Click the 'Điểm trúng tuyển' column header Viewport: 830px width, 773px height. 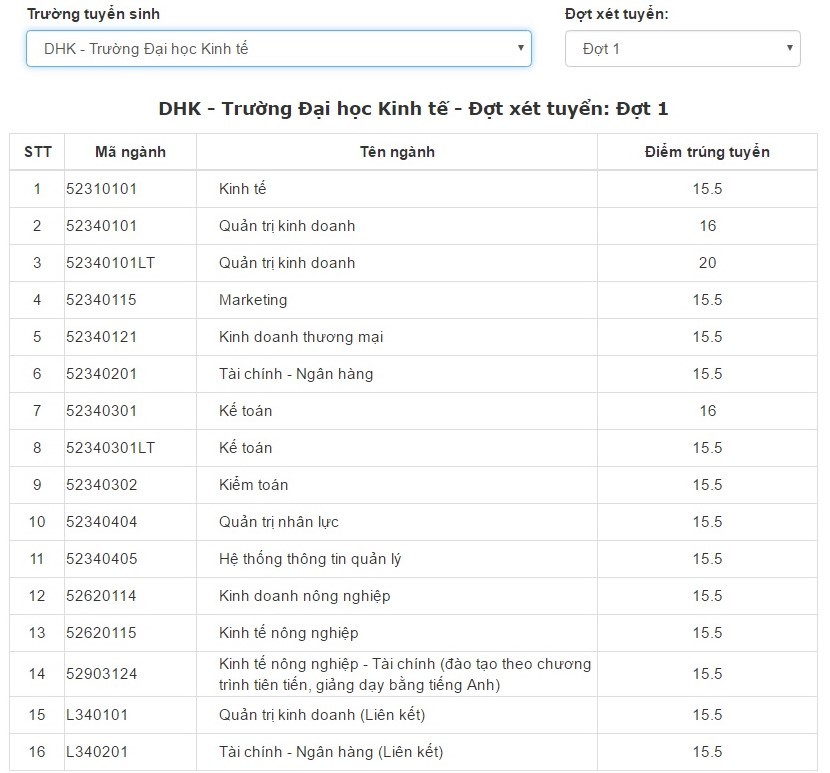click(707, 152)
